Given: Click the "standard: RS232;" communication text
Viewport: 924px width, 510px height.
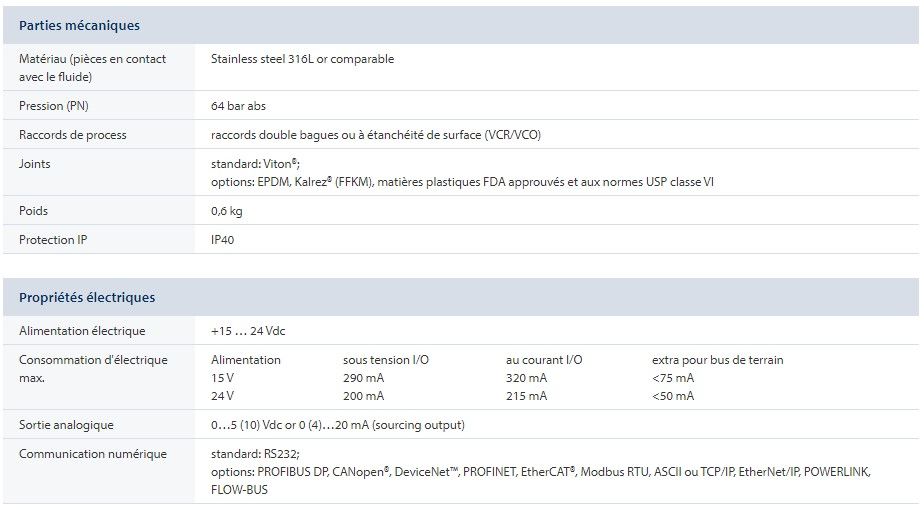Looking at the screenshot, I should coord(255,454).
